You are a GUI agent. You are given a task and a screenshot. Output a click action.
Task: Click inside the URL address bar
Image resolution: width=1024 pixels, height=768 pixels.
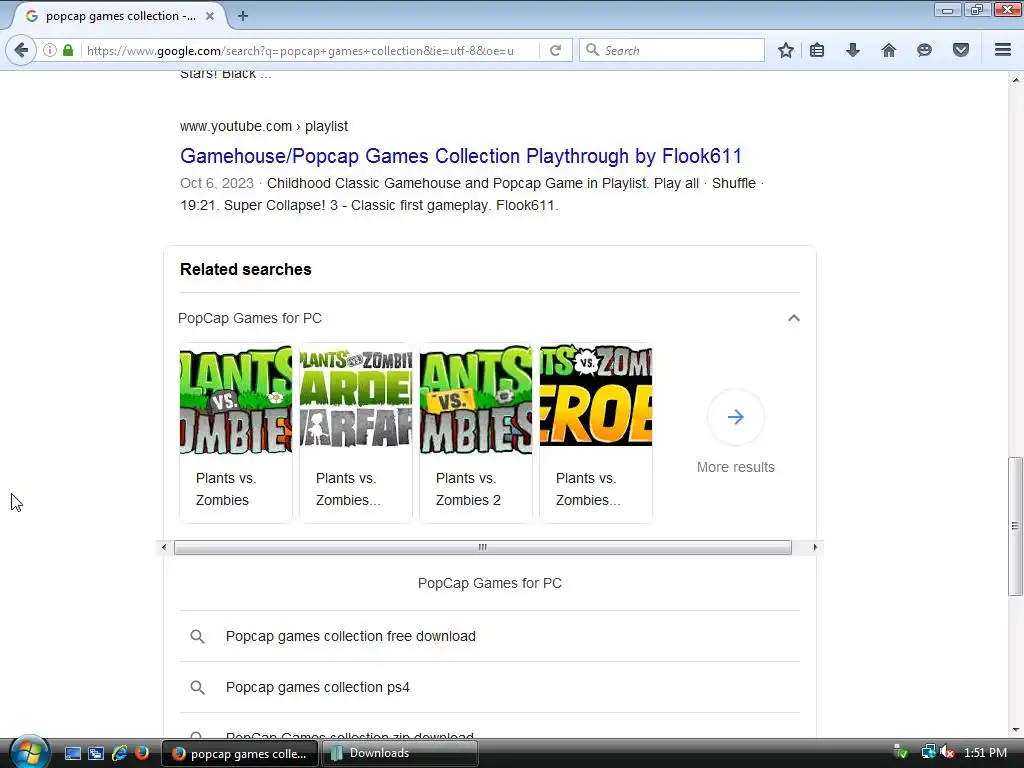[x=310, y=50]
